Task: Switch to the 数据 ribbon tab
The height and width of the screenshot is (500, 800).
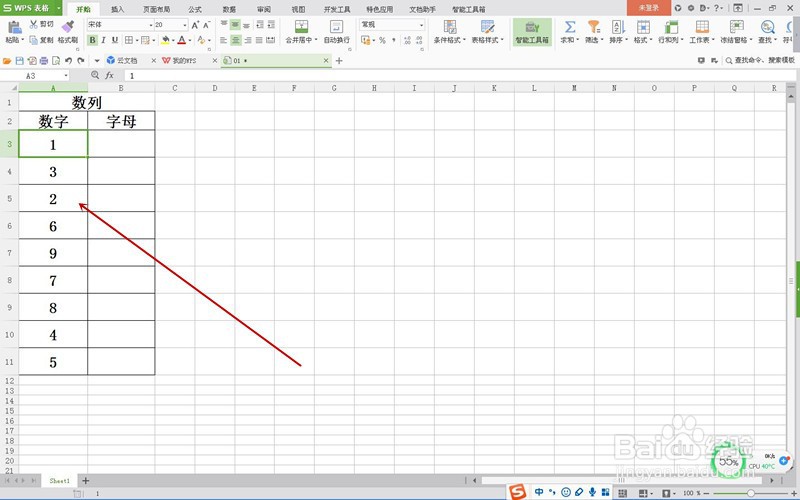Action: point(230,9)
